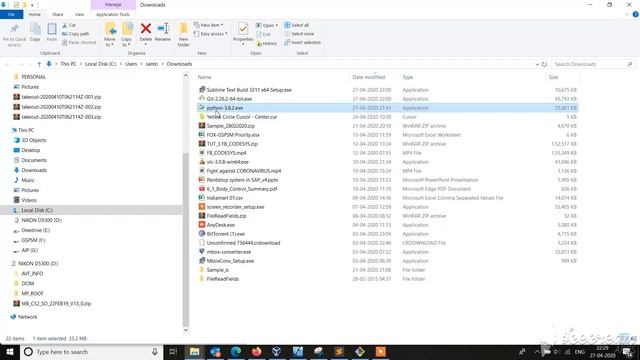Sort by the Name column header

(x=204, y=77)
